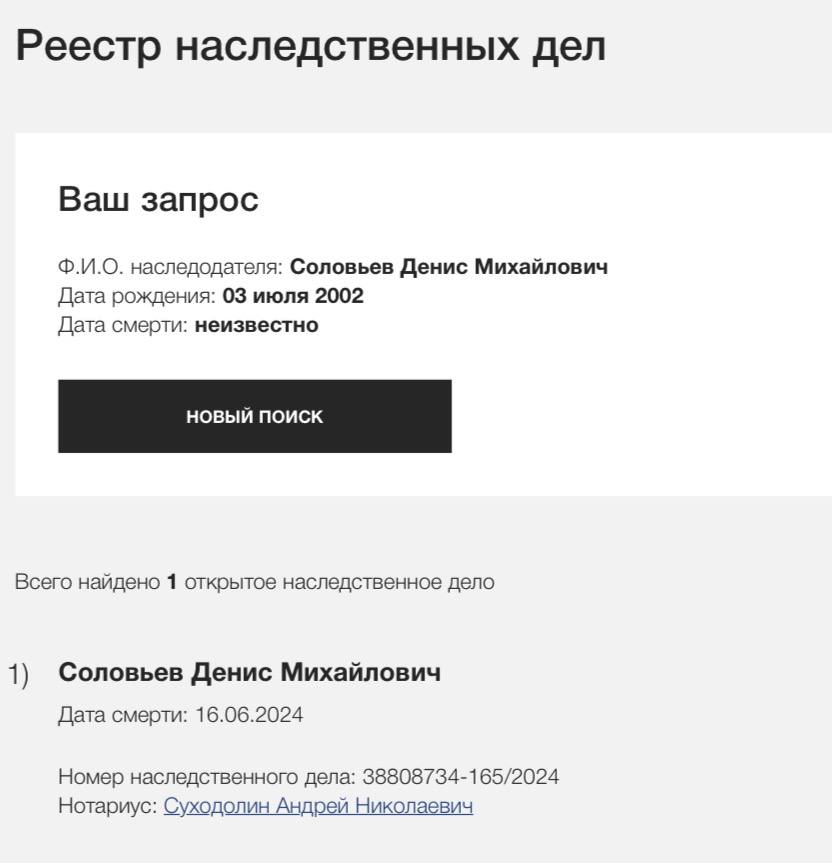
Task: Click the Всего найдено summary text
Action: [88, 582]
